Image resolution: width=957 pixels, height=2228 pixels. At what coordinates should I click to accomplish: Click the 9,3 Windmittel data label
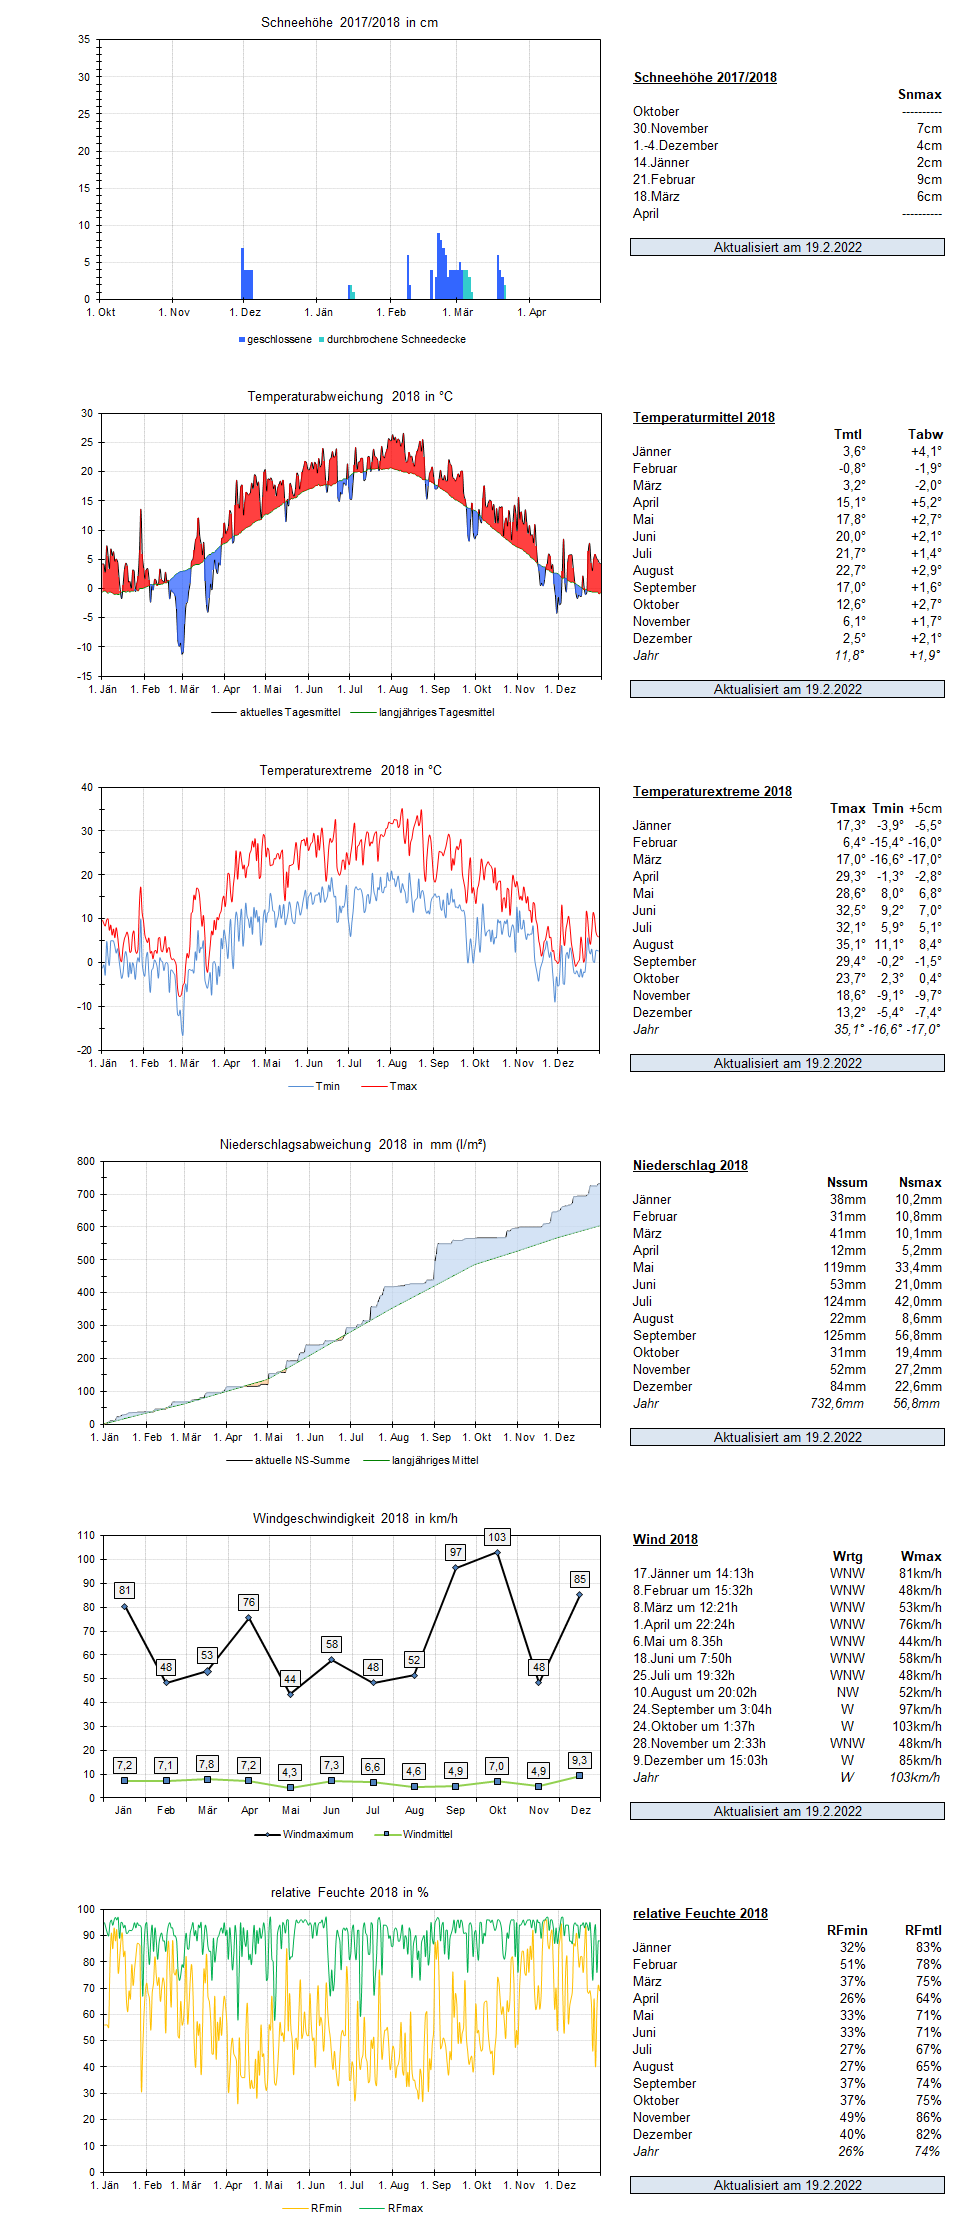click(580, 1760)
